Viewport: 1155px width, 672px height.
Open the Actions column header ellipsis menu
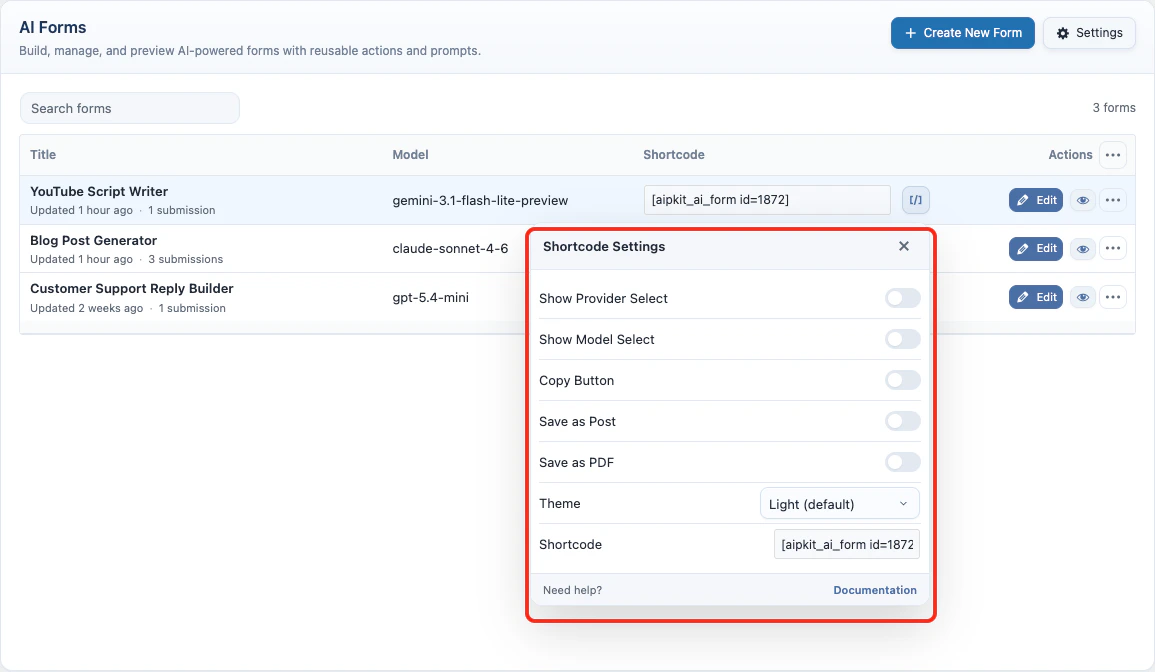(x=1113, y=154)
